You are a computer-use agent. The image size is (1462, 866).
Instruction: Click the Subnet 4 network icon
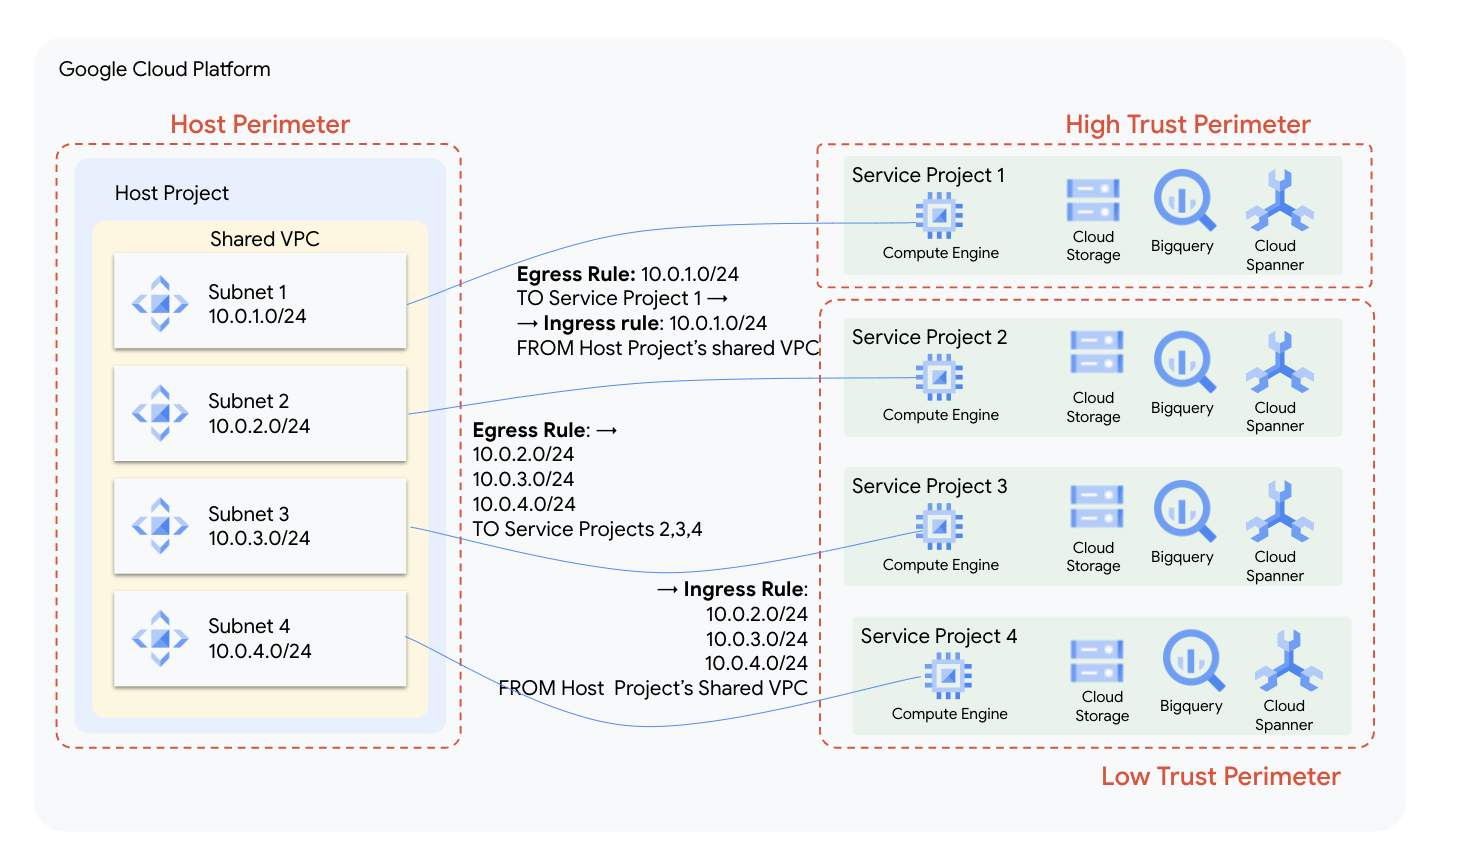click(160, 638)
